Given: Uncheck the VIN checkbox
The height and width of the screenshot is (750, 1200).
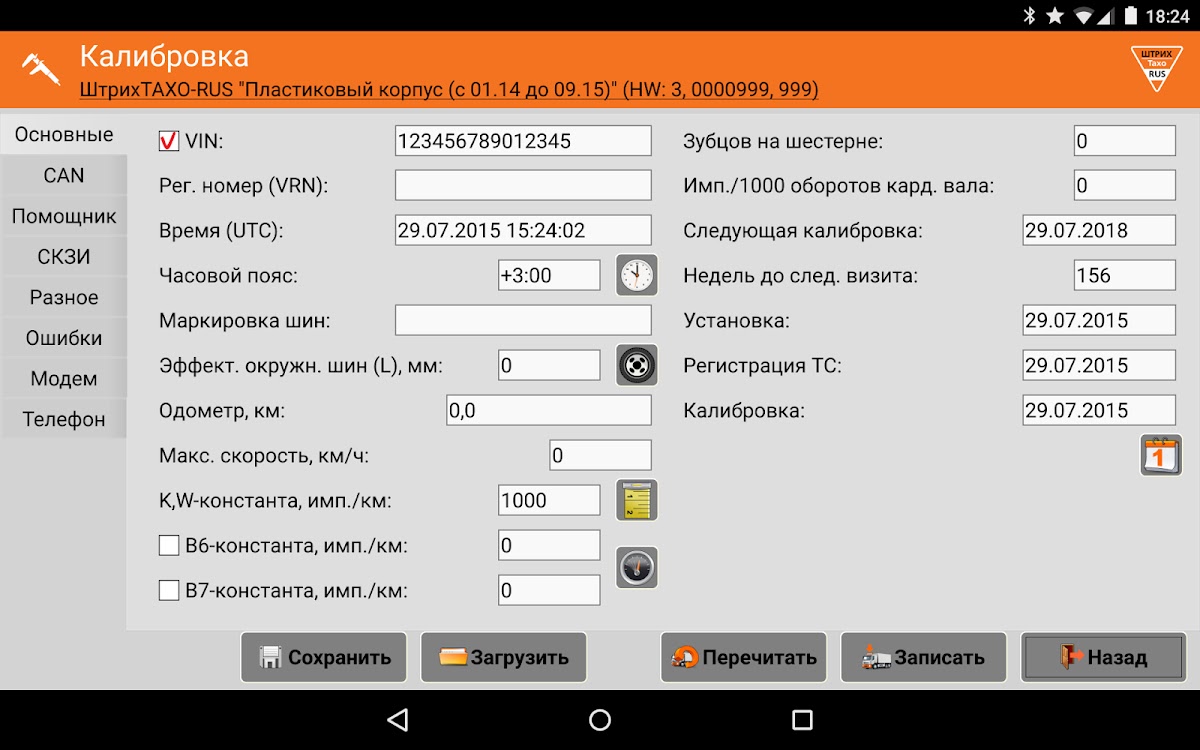Looking at the screenshot, I should pyautogui.click(x=169, y=141).
